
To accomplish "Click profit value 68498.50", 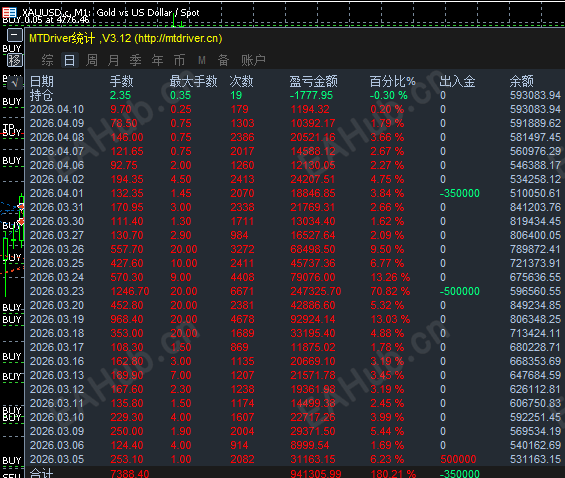I will coord(313,249).
